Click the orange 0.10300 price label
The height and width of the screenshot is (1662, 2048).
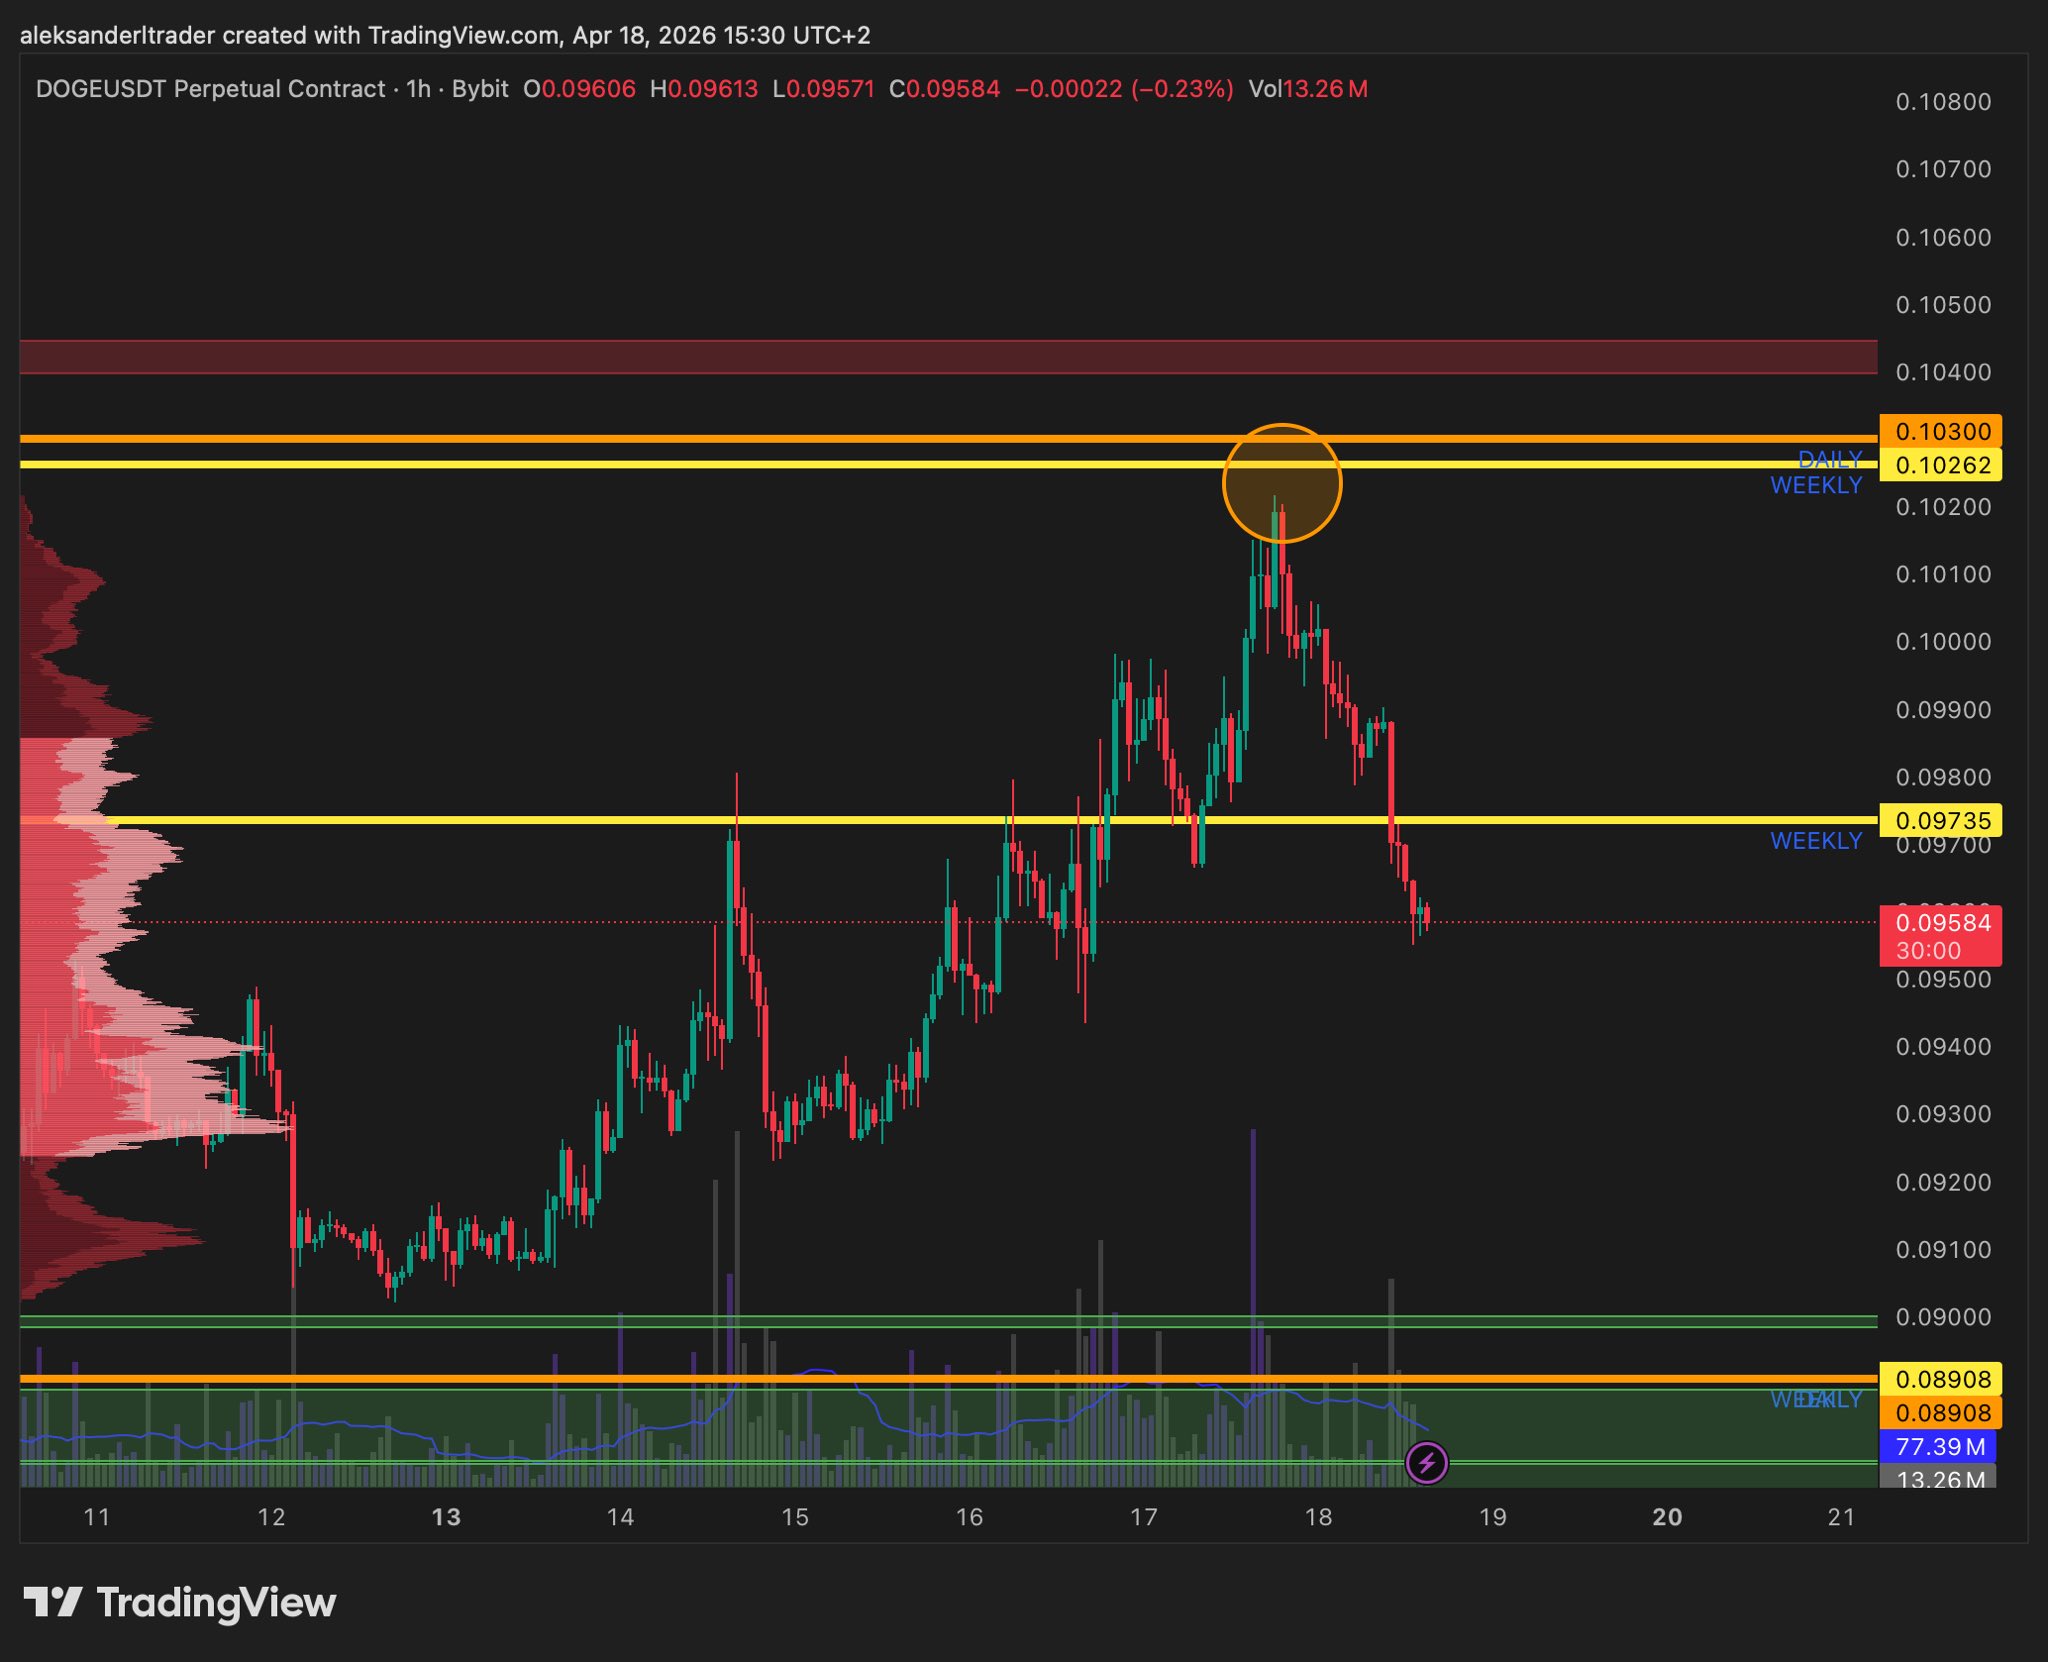[x=1940, y=431]
